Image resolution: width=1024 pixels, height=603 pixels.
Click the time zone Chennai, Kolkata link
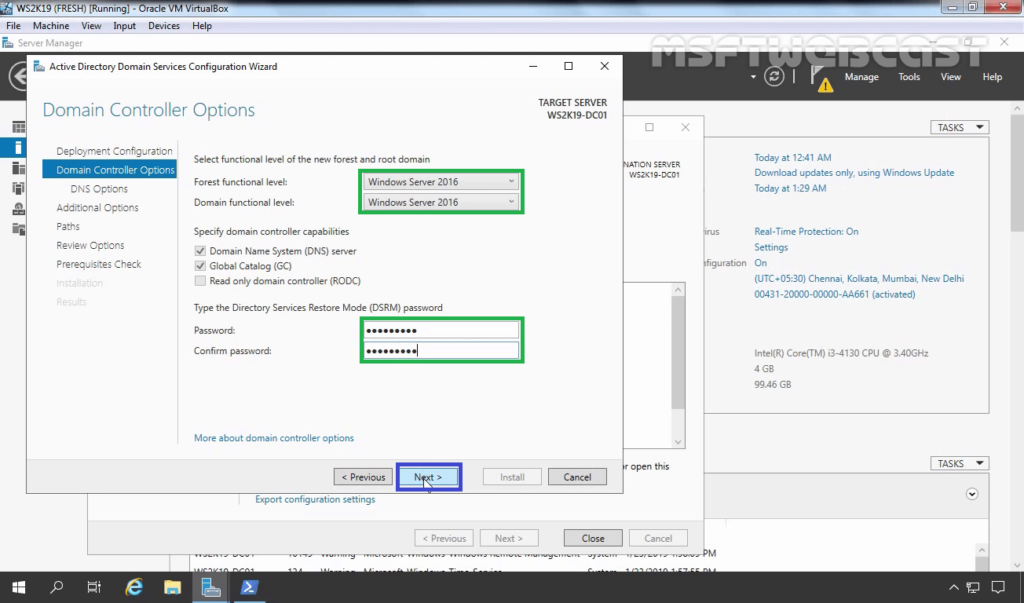859,278
